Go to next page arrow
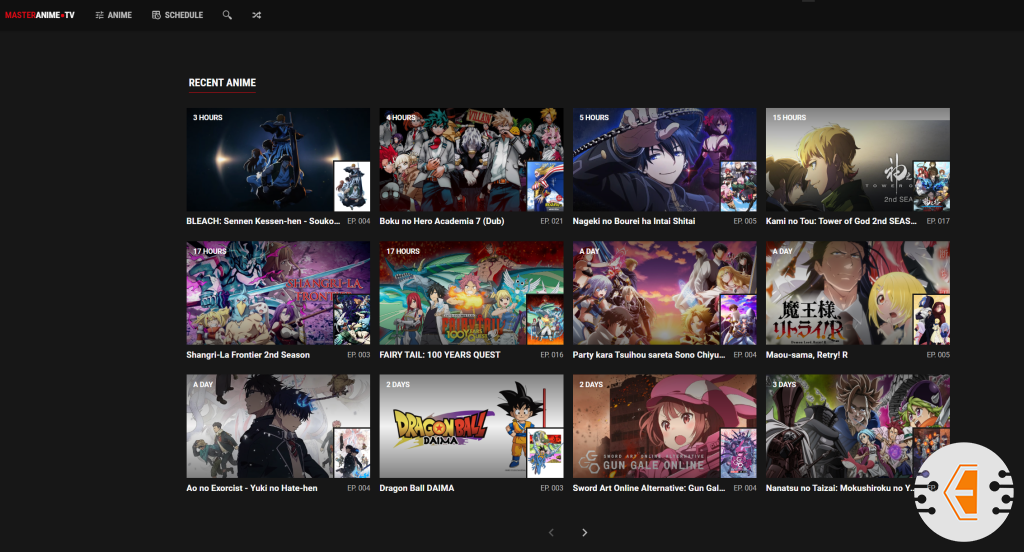 pos(585,533)
